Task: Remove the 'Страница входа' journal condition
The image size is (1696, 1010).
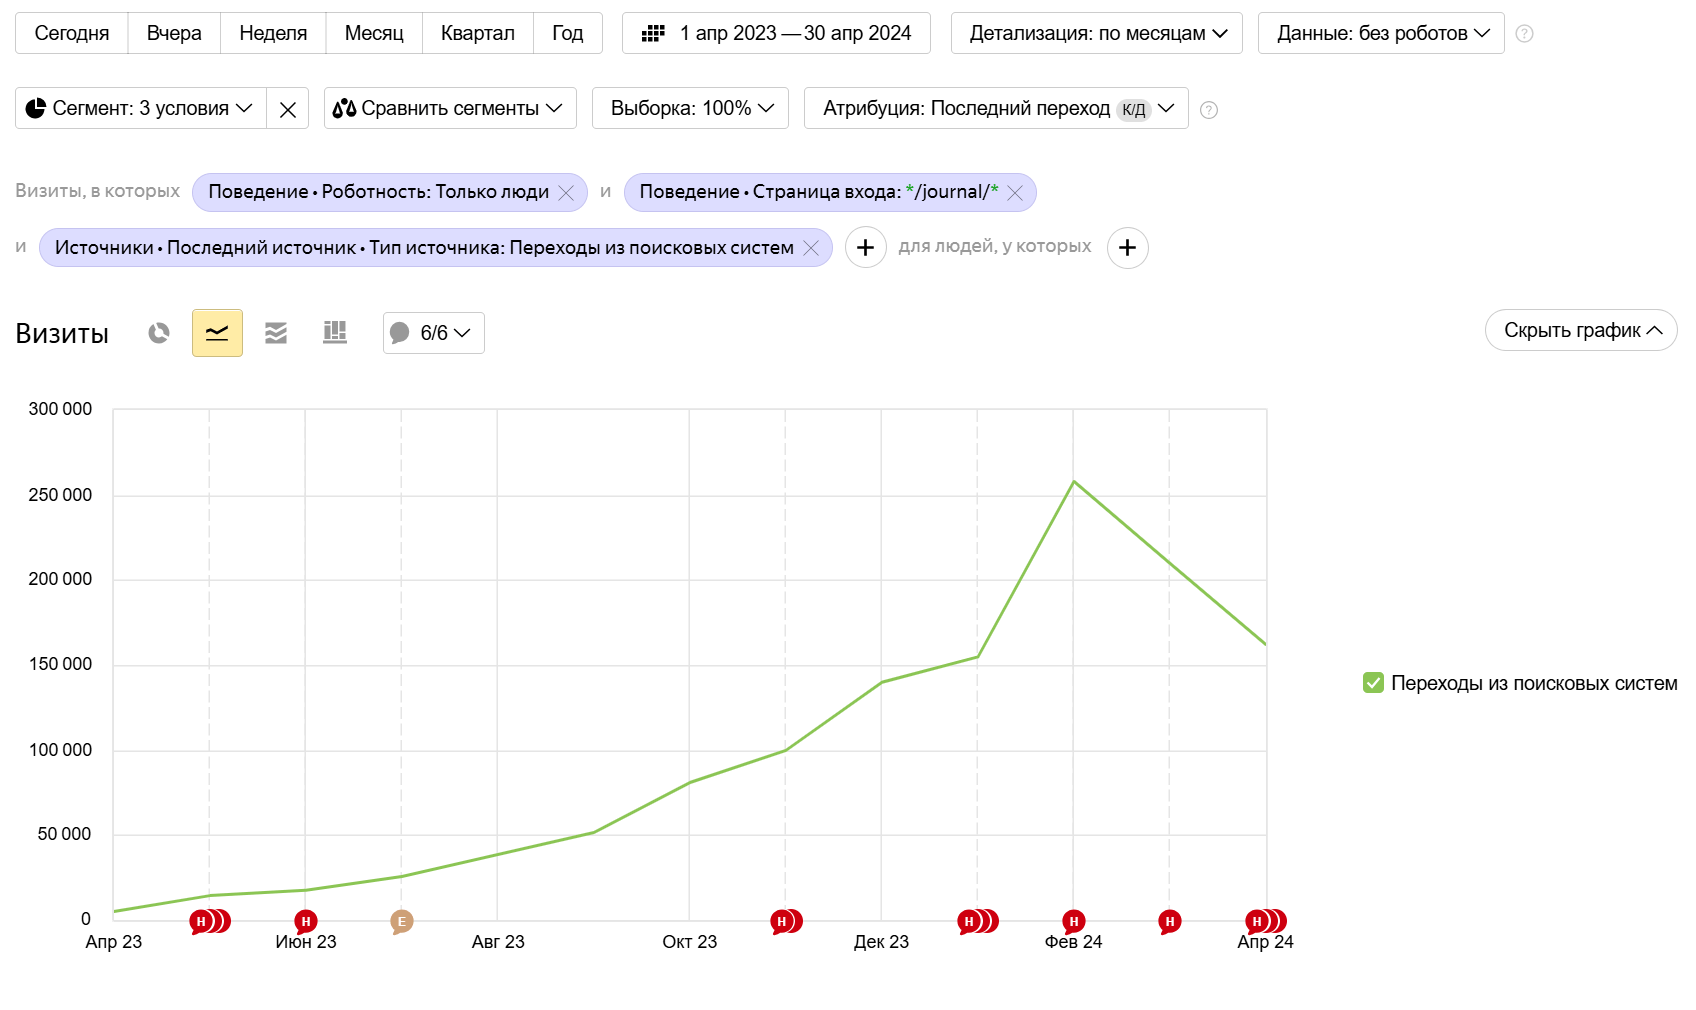Action: point(1015,193)
